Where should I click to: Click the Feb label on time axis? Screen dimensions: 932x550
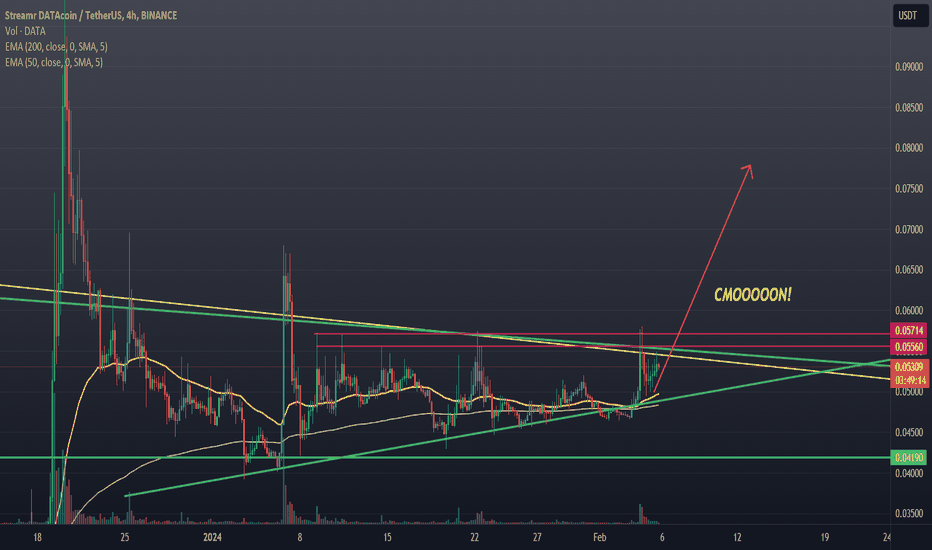click(600, 538)
